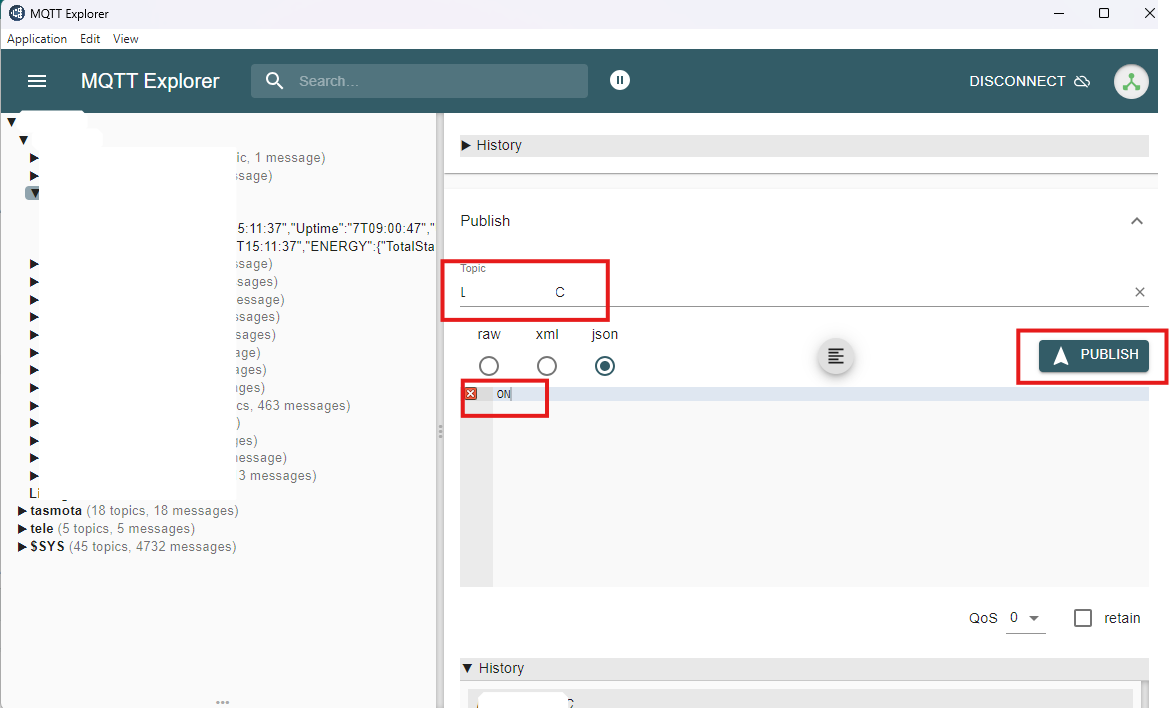
Task: Click the green connection avatar icon
Action: (x=1131, y=81)
